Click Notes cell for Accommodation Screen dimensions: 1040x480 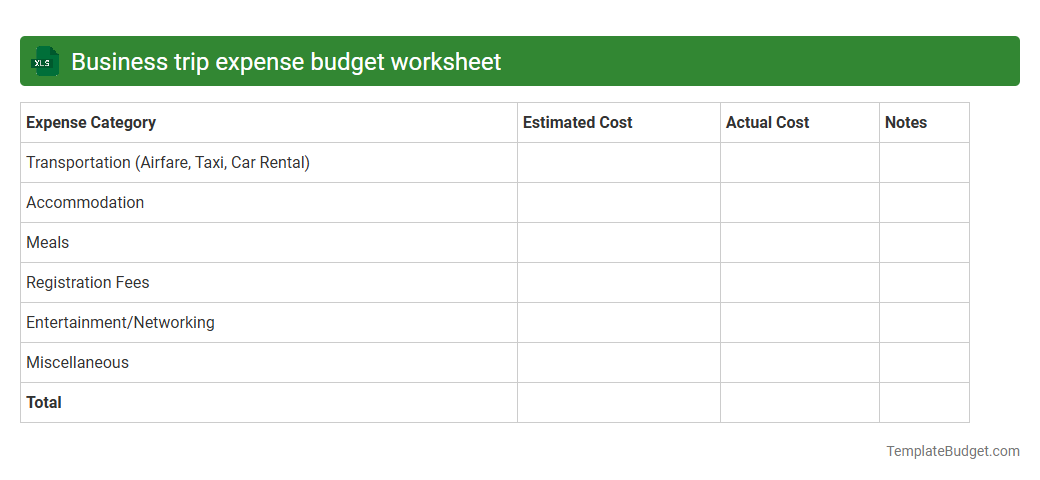pyautogui.click(x=925, y=202)
